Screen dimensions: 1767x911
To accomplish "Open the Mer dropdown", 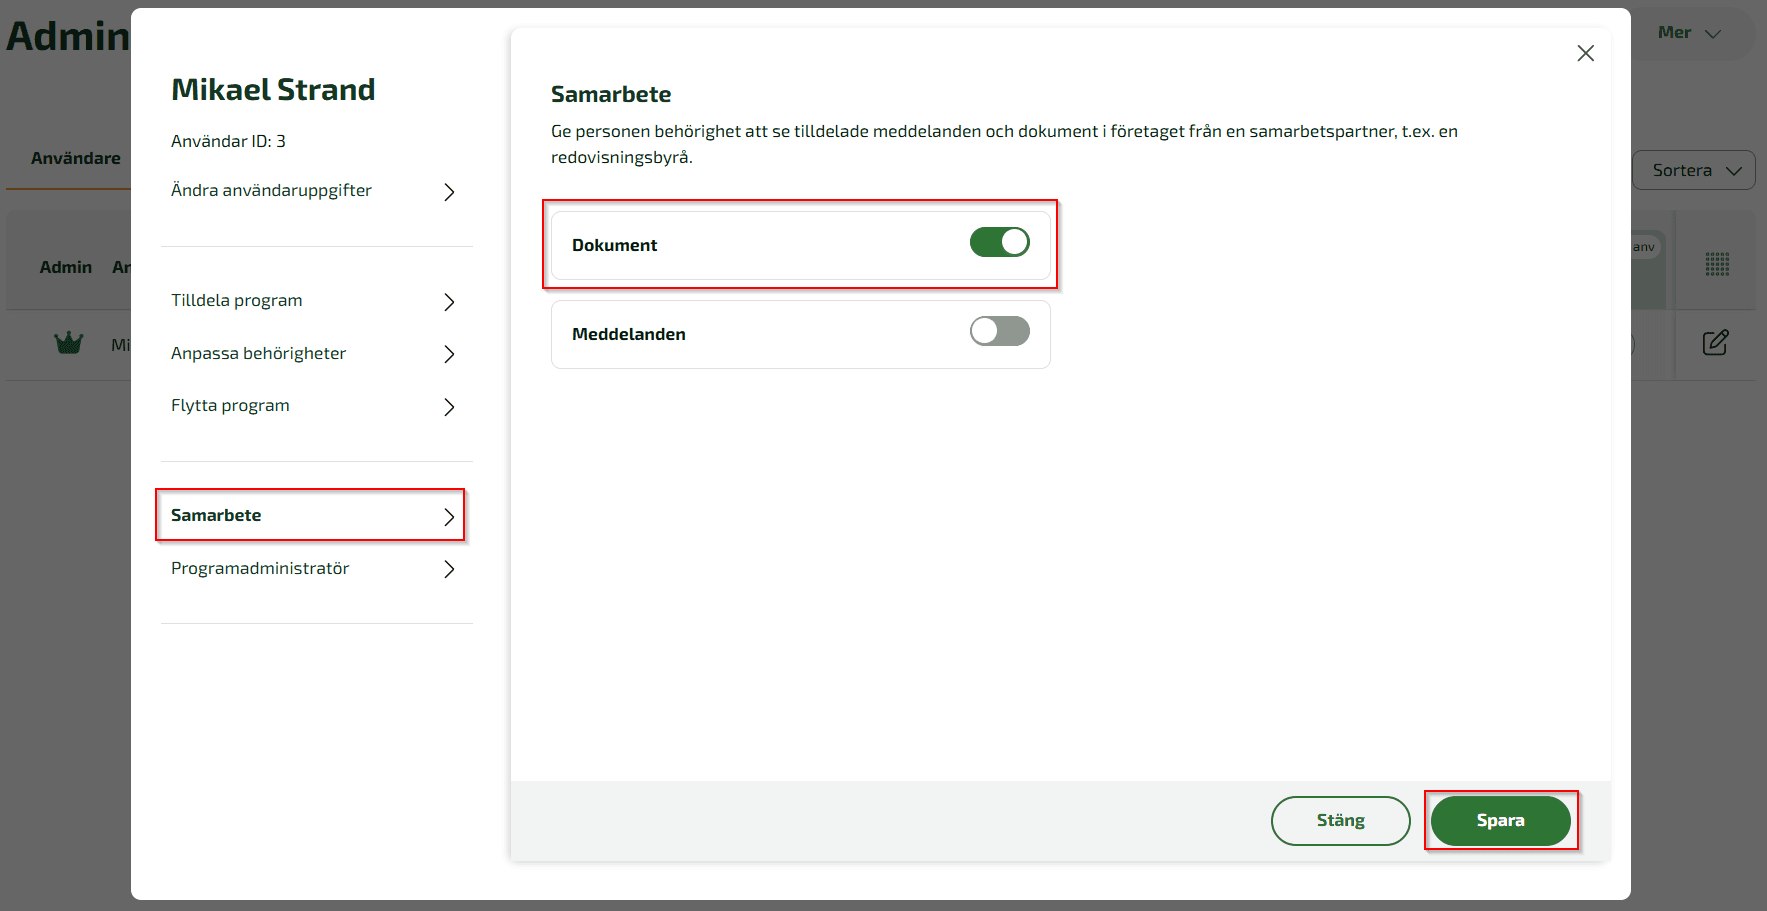I will pyautogui.click(x=1688, y=32).
